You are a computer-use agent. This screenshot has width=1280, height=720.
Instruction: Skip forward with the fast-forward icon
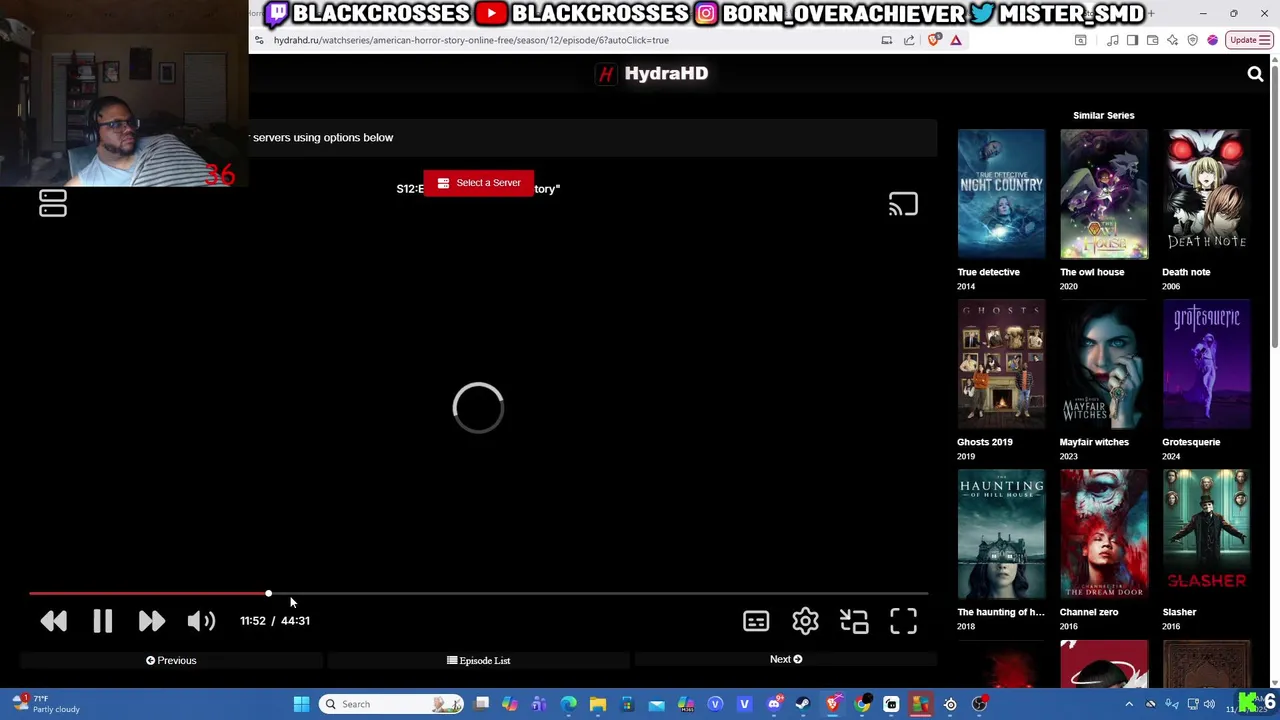[x=151, y=621]
